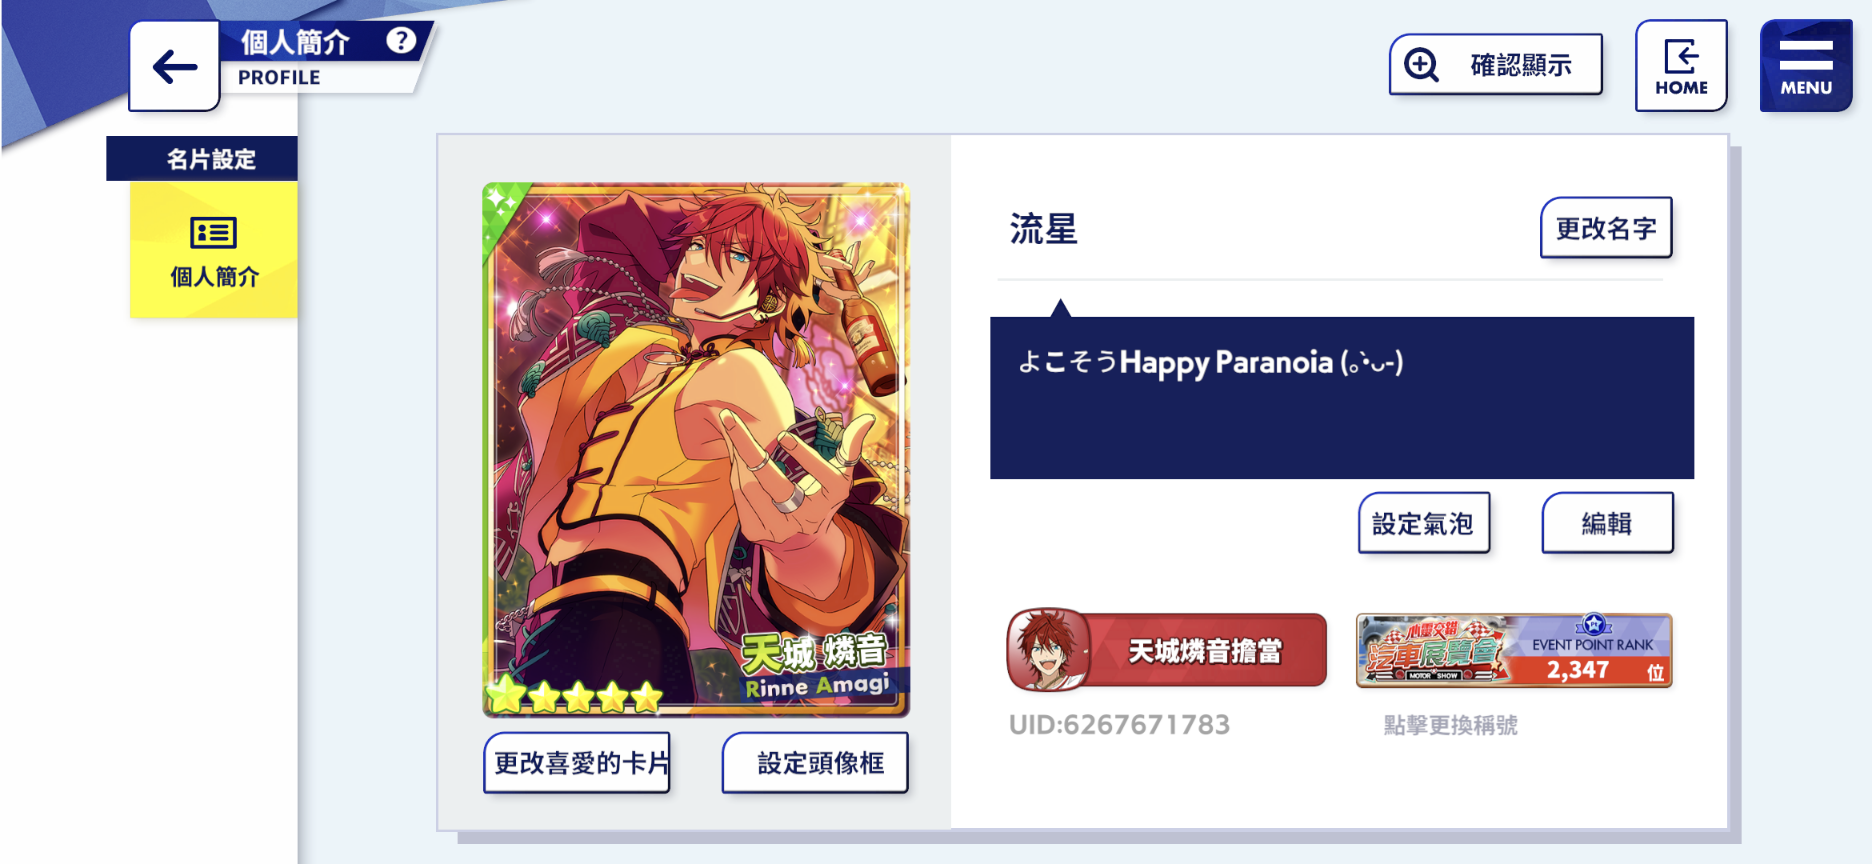Open the hamburger MENU
The image size is (1872, 864).
tap(1806, 66)
